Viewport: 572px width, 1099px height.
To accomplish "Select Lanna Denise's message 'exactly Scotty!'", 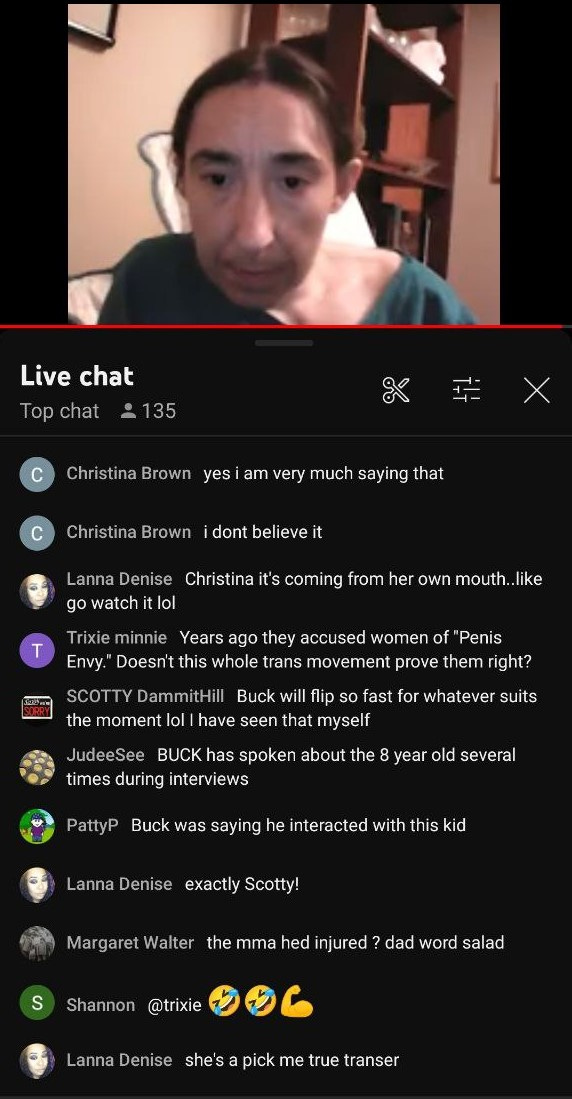I will click(x=242, y=885).
